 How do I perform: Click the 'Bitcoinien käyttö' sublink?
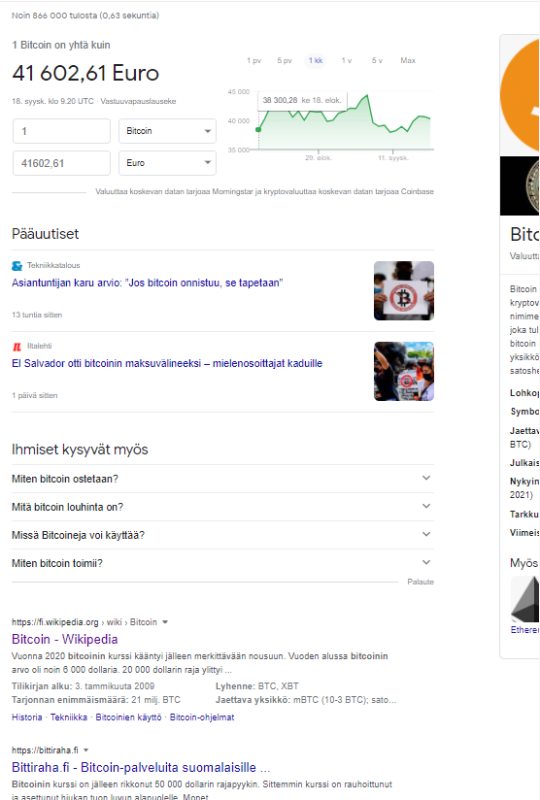[129, 717]
